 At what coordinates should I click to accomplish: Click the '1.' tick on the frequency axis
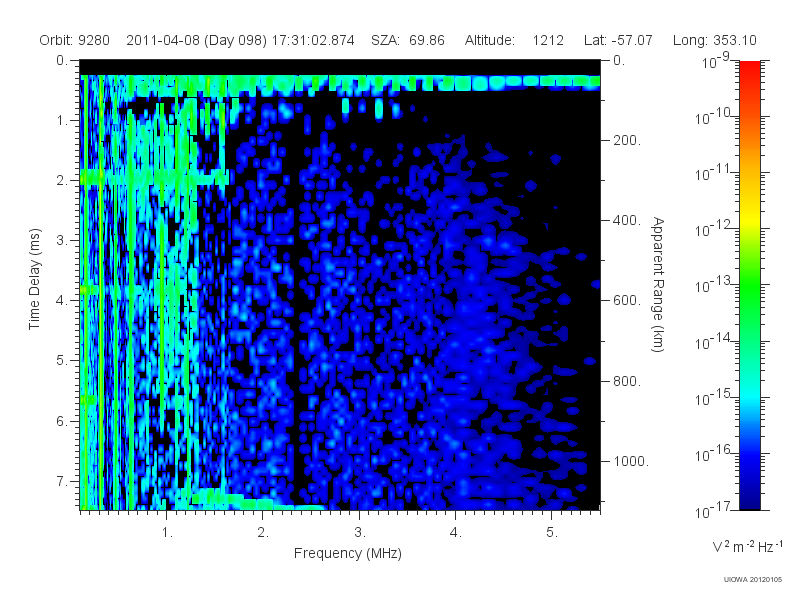167,533
